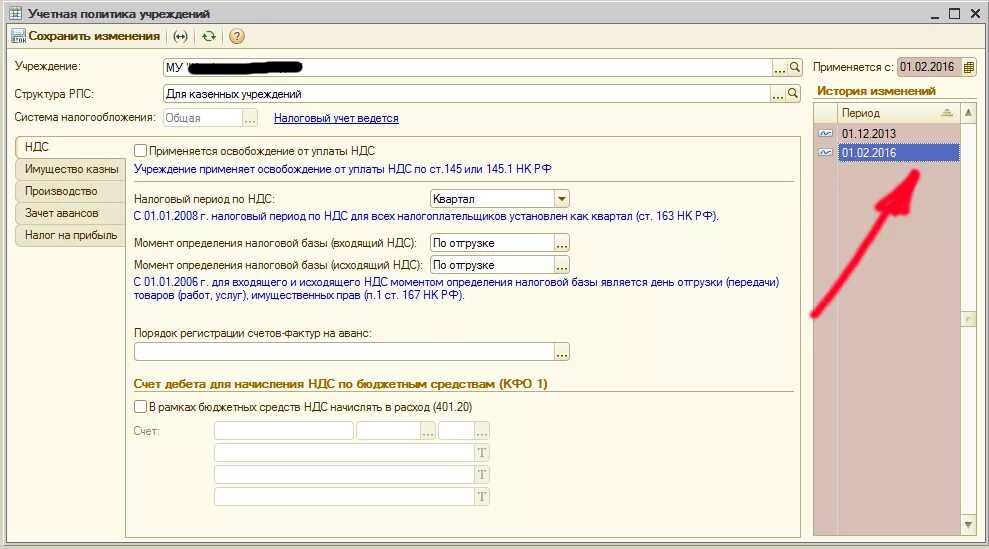Viewport: 989px width, 549px height.
Task: Click ellipsis for исходящий НДС moment field
Action: click(x=562, y=265)
